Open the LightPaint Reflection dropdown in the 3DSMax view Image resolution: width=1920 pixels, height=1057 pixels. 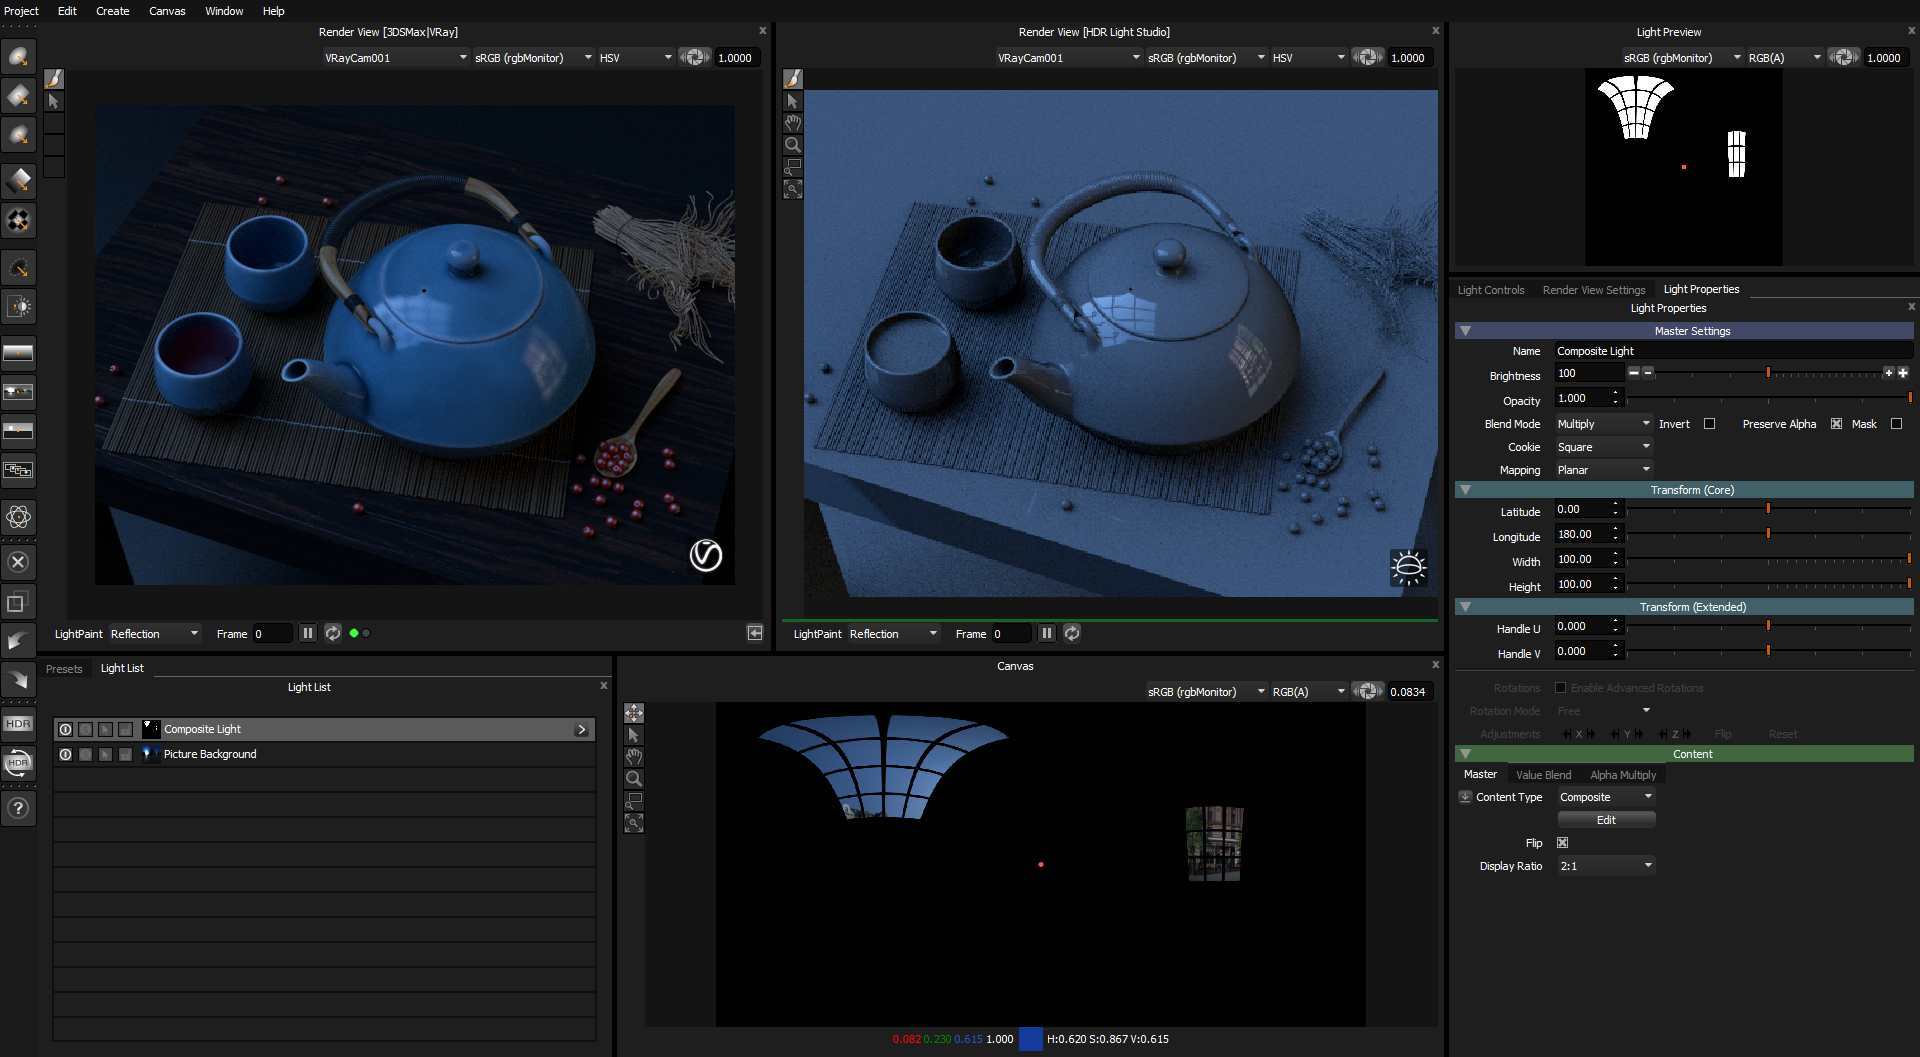tap(155, 634)
